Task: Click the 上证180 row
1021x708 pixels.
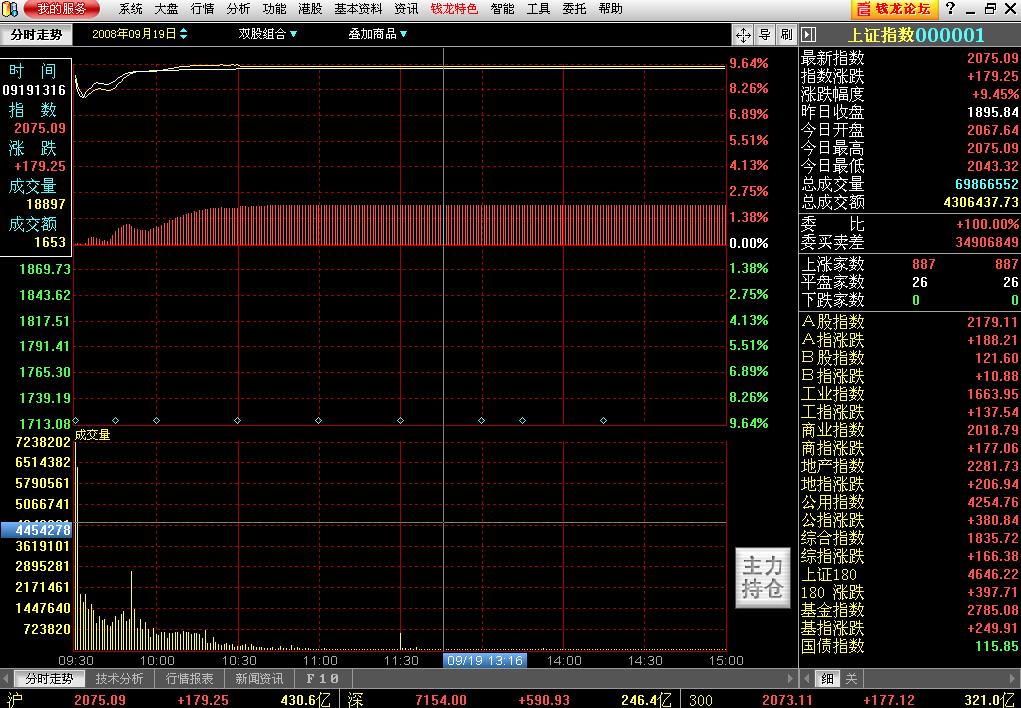Action: tap(910, 574)
